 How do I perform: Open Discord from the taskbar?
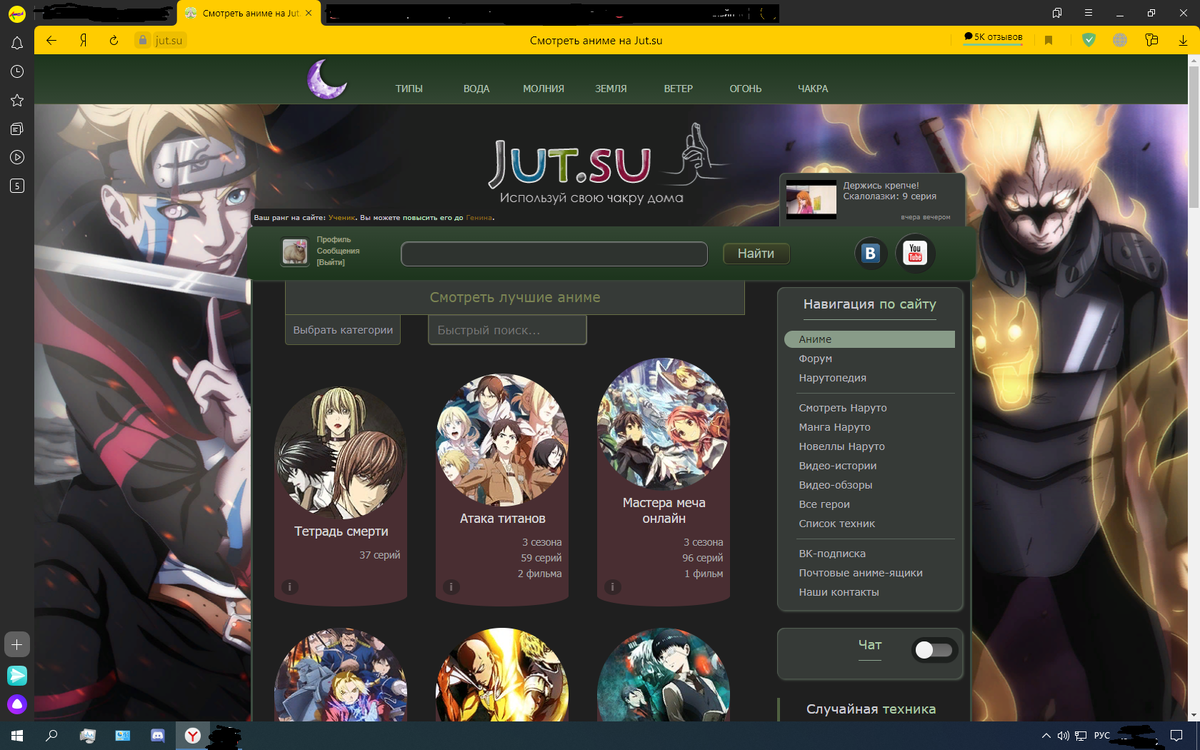pyautogui.click(x=157, y=736)
